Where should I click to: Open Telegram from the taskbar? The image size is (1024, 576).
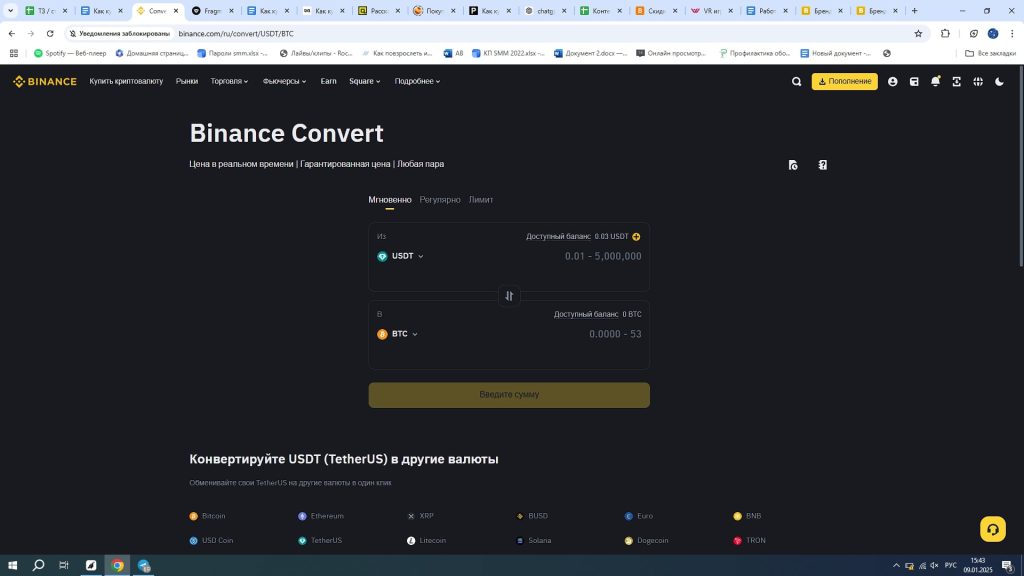point(144,566)
